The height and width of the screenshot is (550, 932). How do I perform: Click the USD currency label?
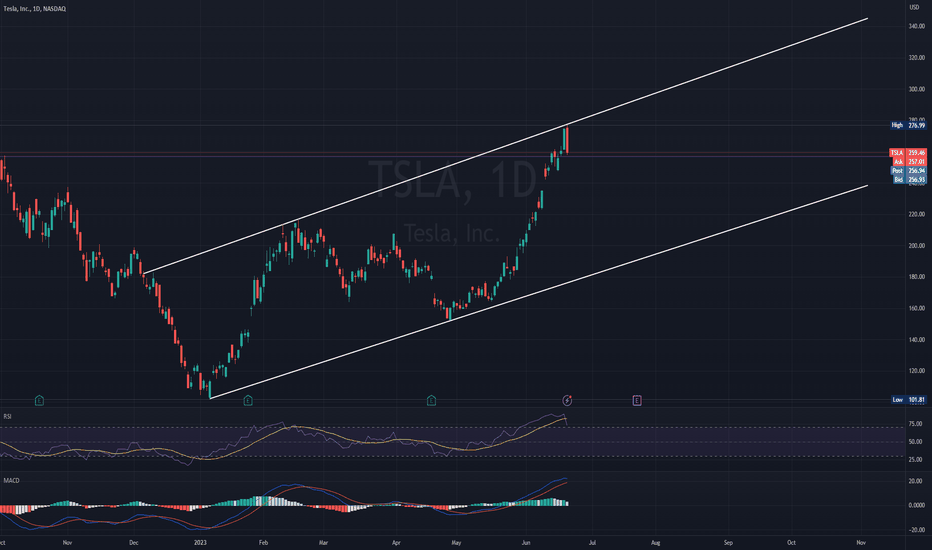pyautogui.click(x=914, y=7)
